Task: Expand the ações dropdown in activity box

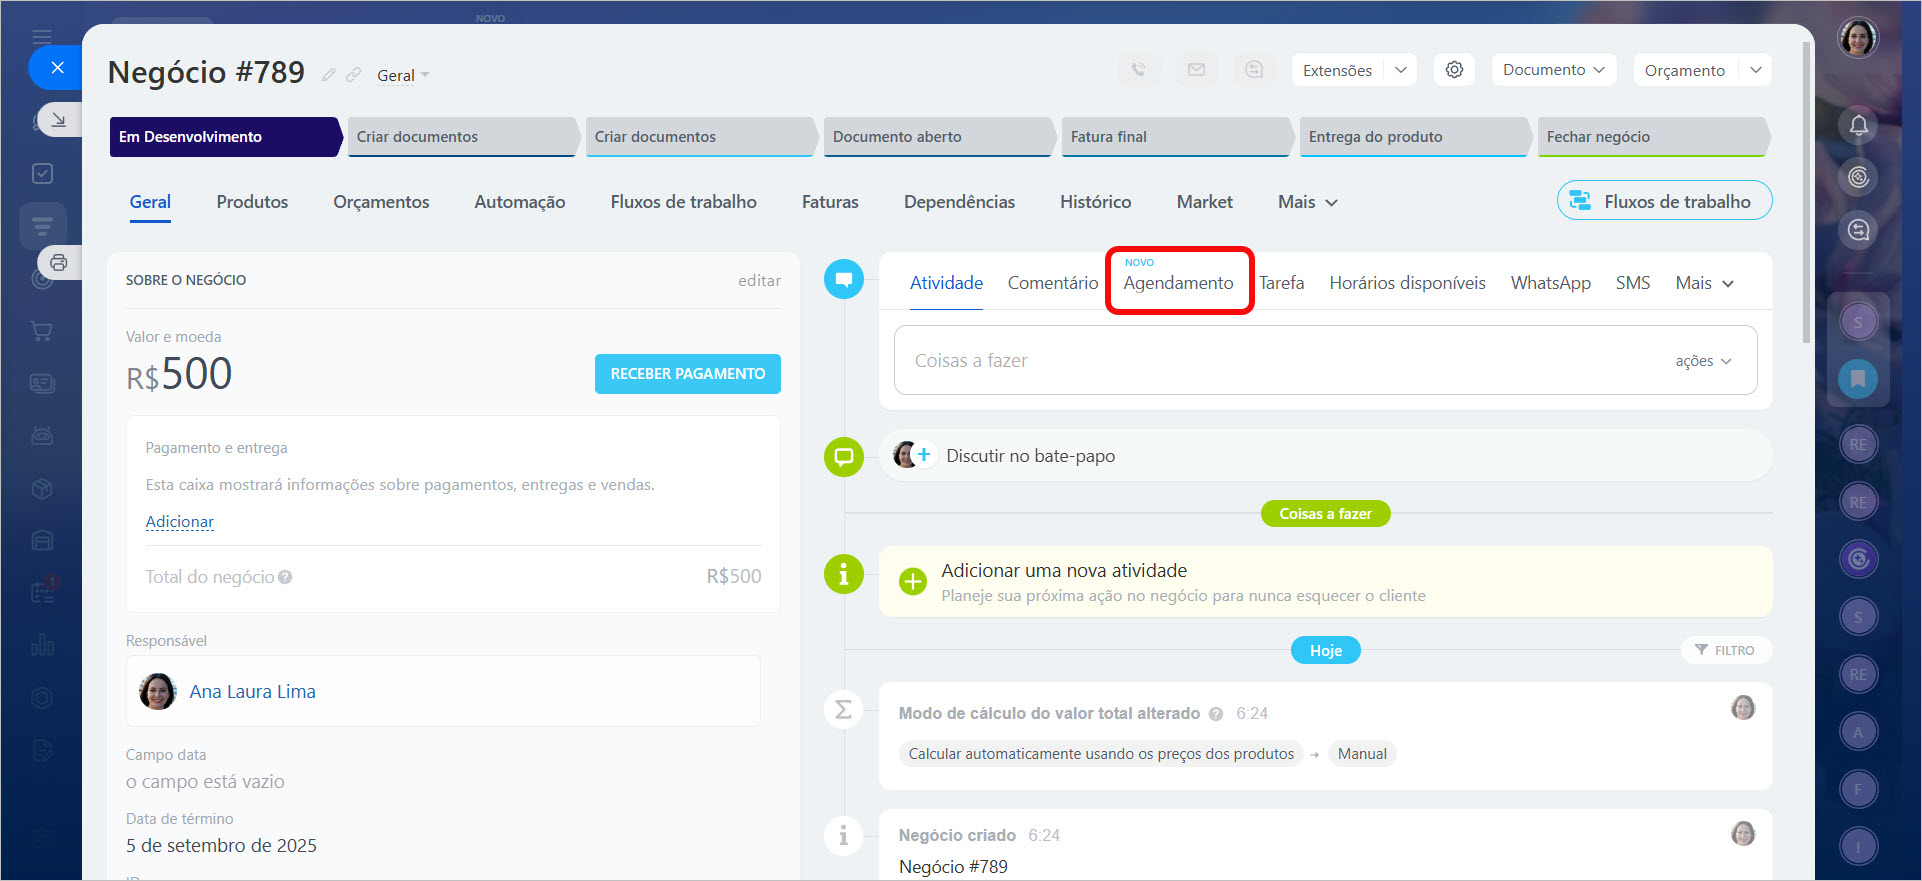Action: [1703, 361]
